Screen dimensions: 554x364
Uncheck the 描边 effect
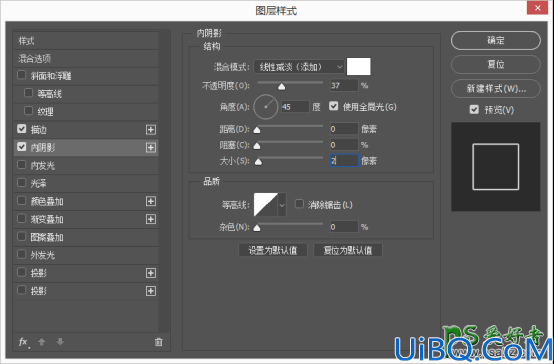pos(22,129)
